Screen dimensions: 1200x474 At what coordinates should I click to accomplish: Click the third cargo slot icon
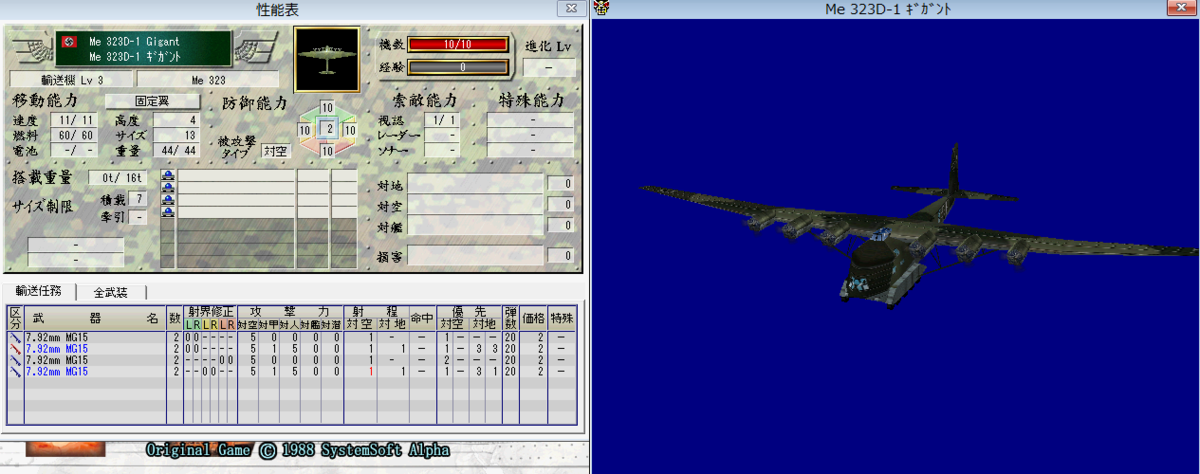[168, 200]
